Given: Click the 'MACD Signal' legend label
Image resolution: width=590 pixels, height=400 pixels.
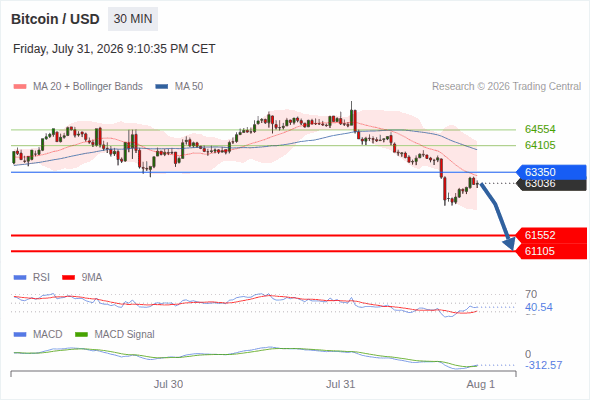Looking at the screenshot, I should 125,335.
